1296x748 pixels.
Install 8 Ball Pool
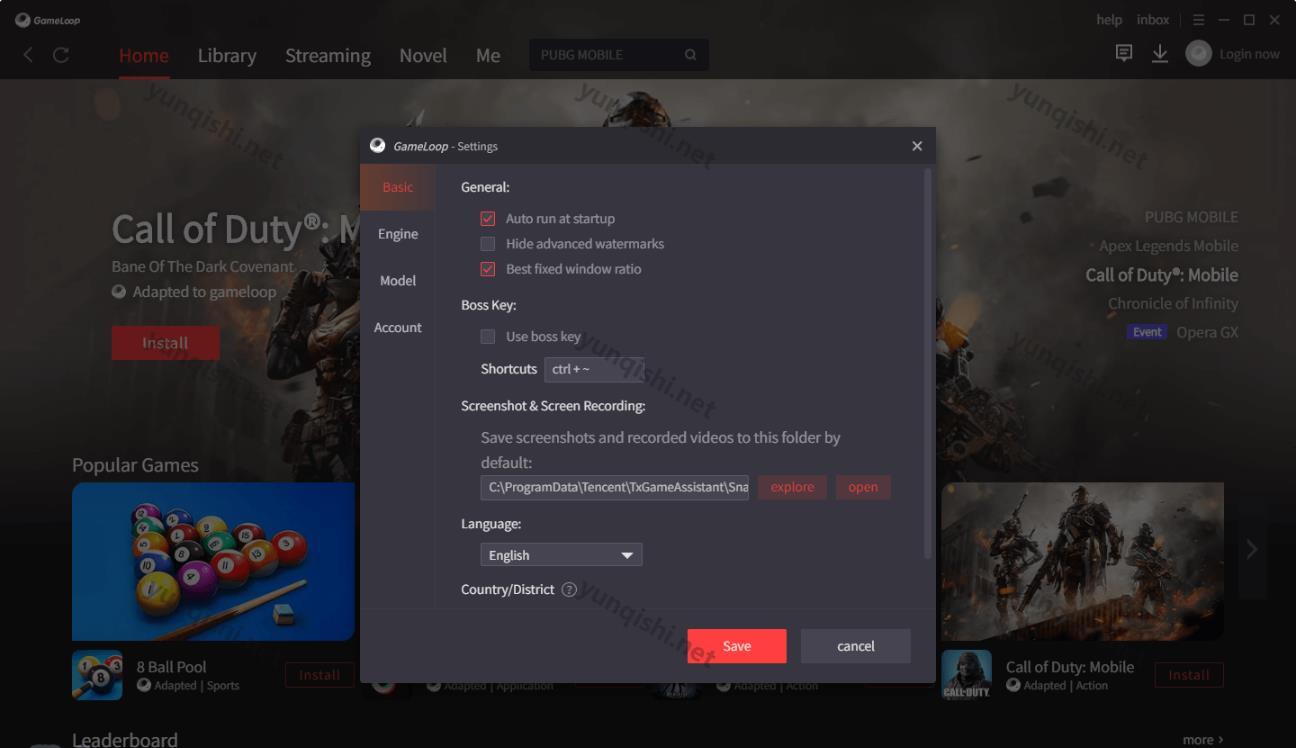coord(319,675)
